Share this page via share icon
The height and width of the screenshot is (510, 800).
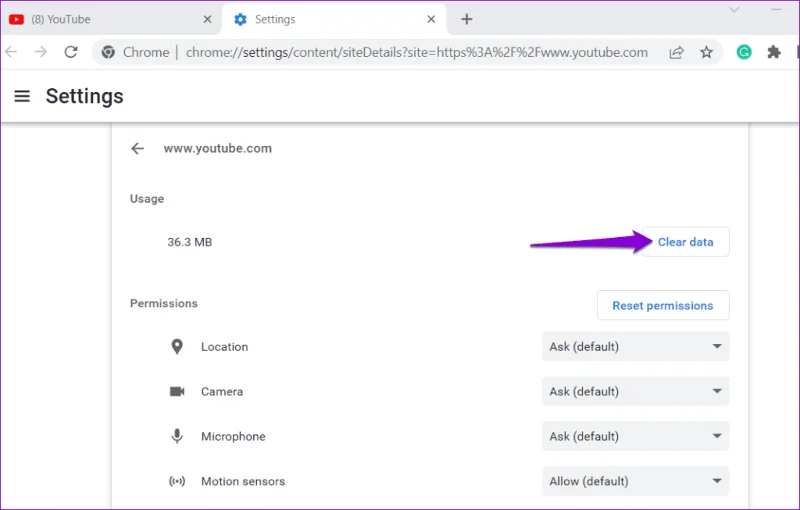[677, 52]
